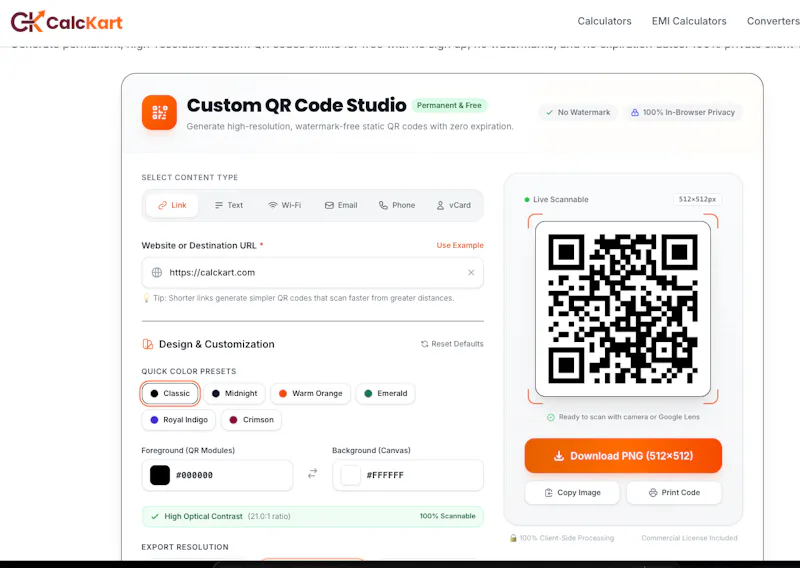Click the QR code preview image
800x568 pixels.
tap(622, 309)
